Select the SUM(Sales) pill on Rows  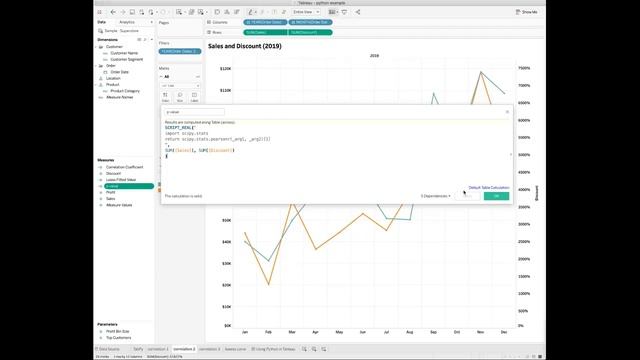tap(265, 32)
